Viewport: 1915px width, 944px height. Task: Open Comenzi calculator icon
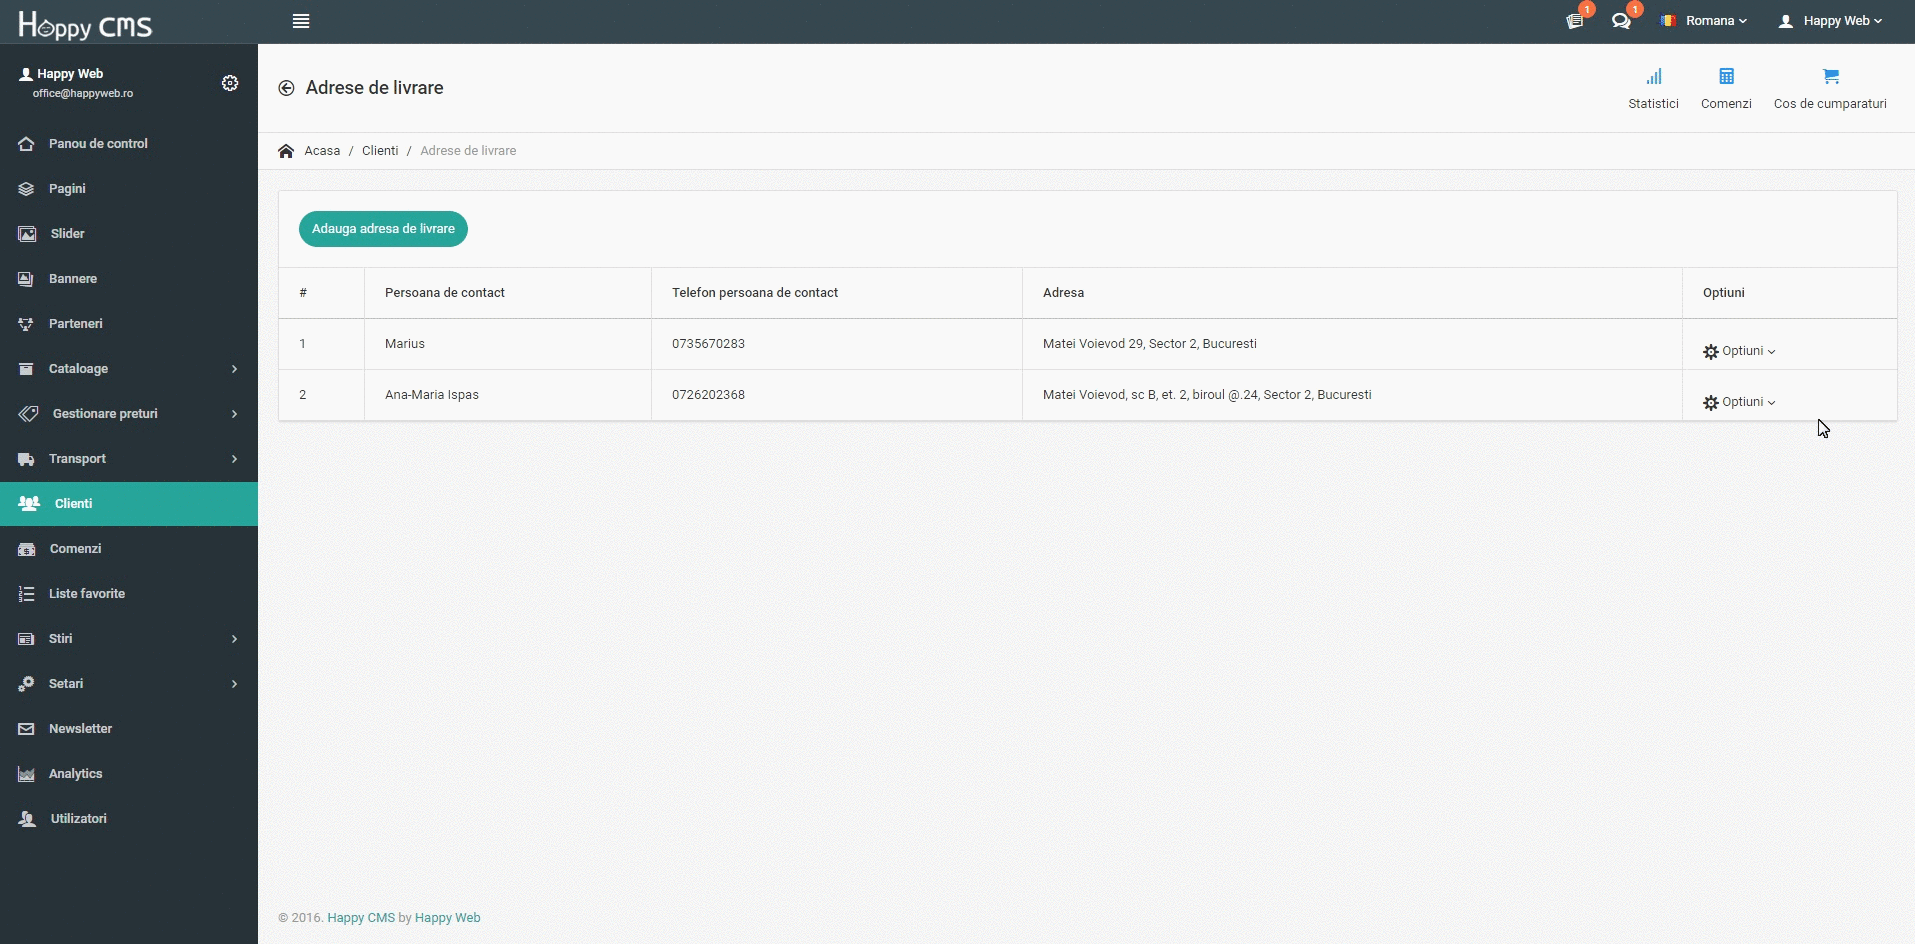point(1726,76)
